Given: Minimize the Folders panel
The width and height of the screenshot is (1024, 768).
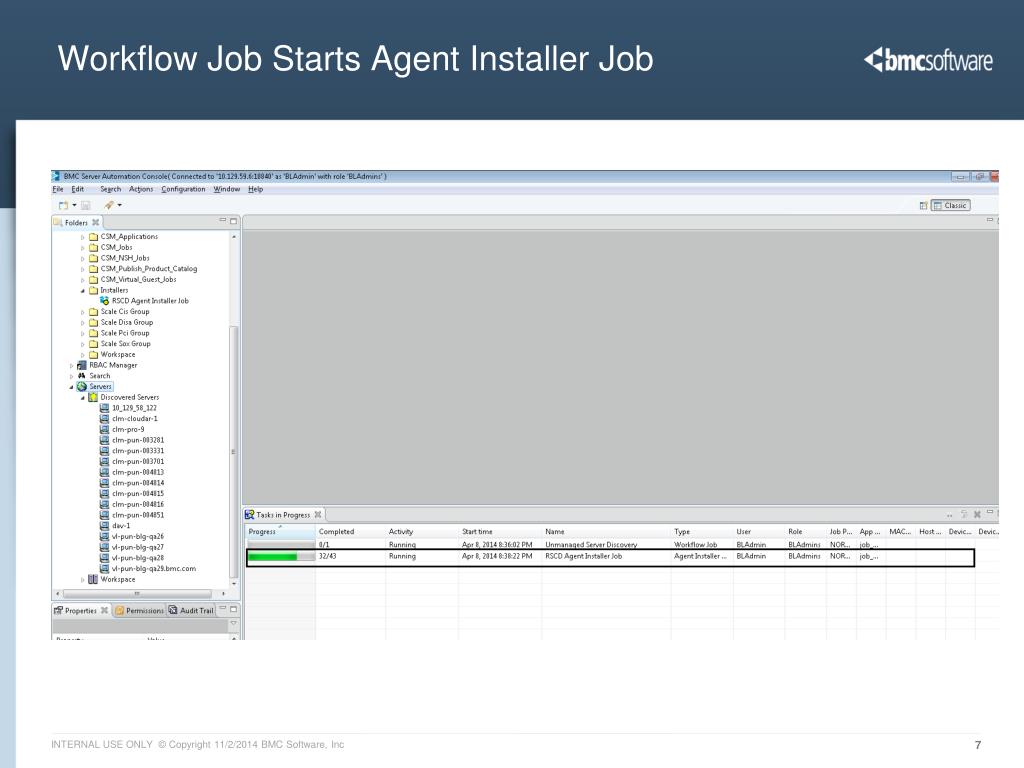Looking at the screenshot, I should (x=223, y=221).
